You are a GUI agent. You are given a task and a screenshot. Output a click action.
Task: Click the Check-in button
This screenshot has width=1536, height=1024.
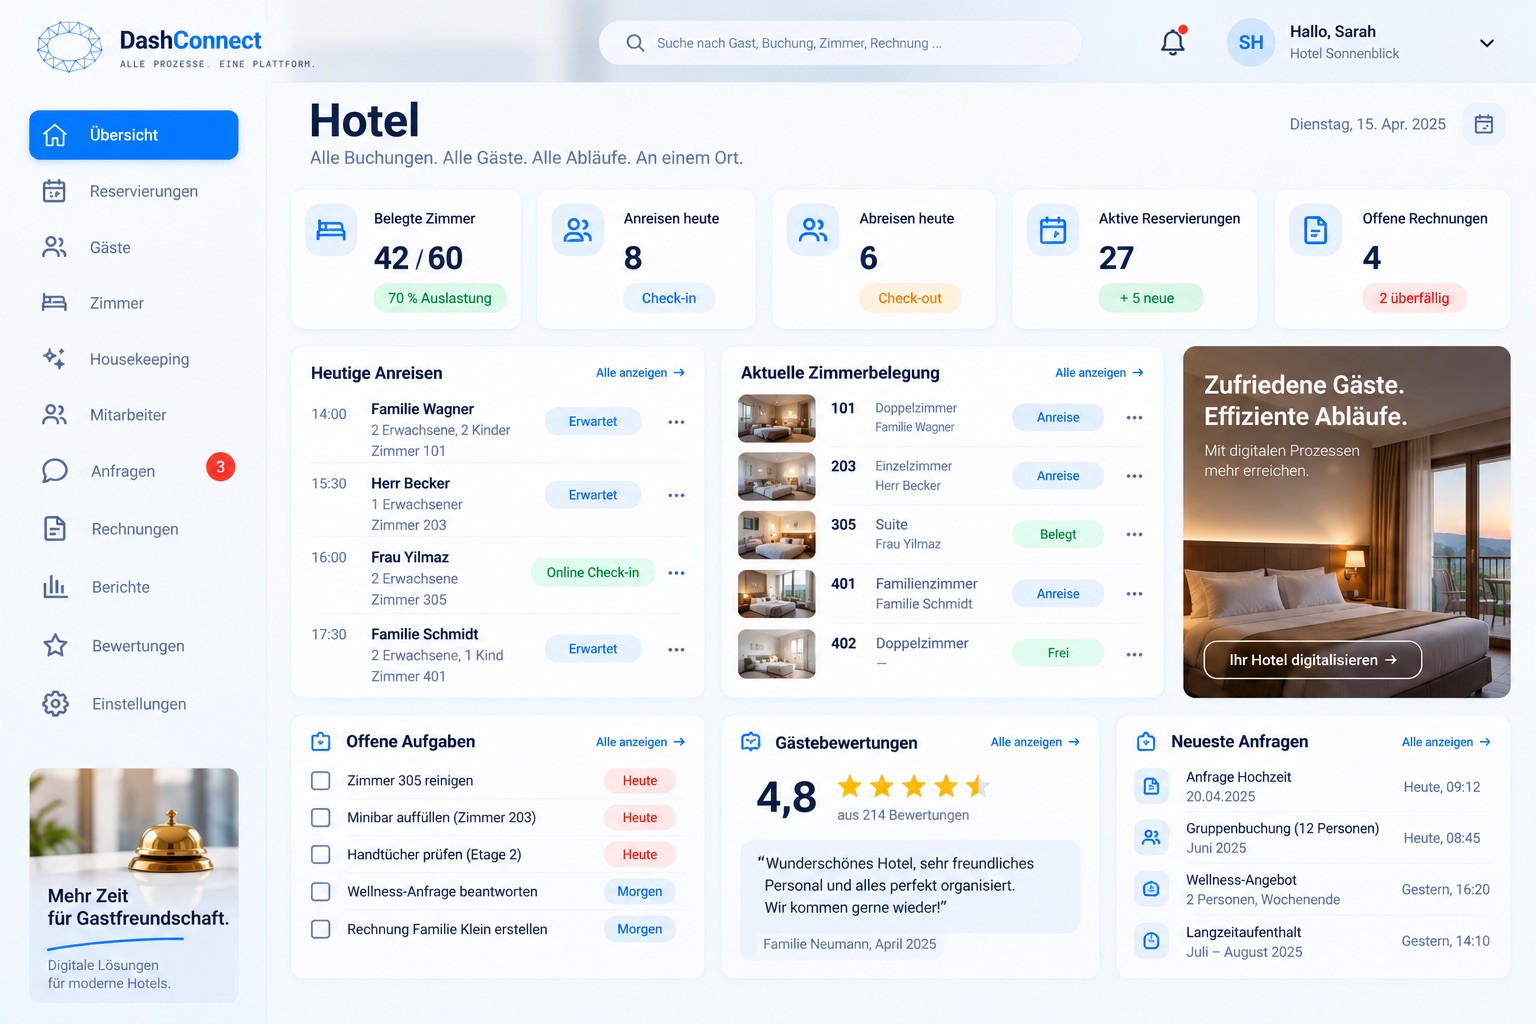click(x=669, y=298)
